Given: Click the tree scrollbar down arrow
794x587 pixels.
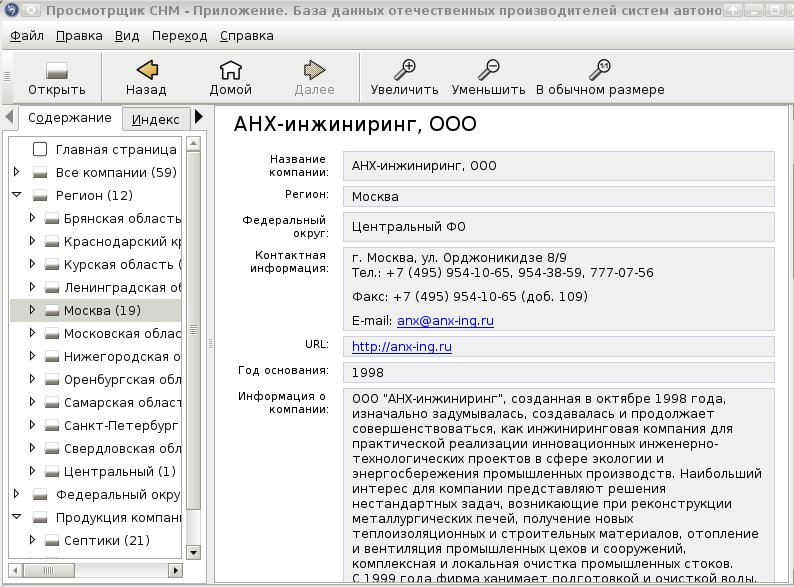Looking at the screenshot, I should (x=193, y=552).
